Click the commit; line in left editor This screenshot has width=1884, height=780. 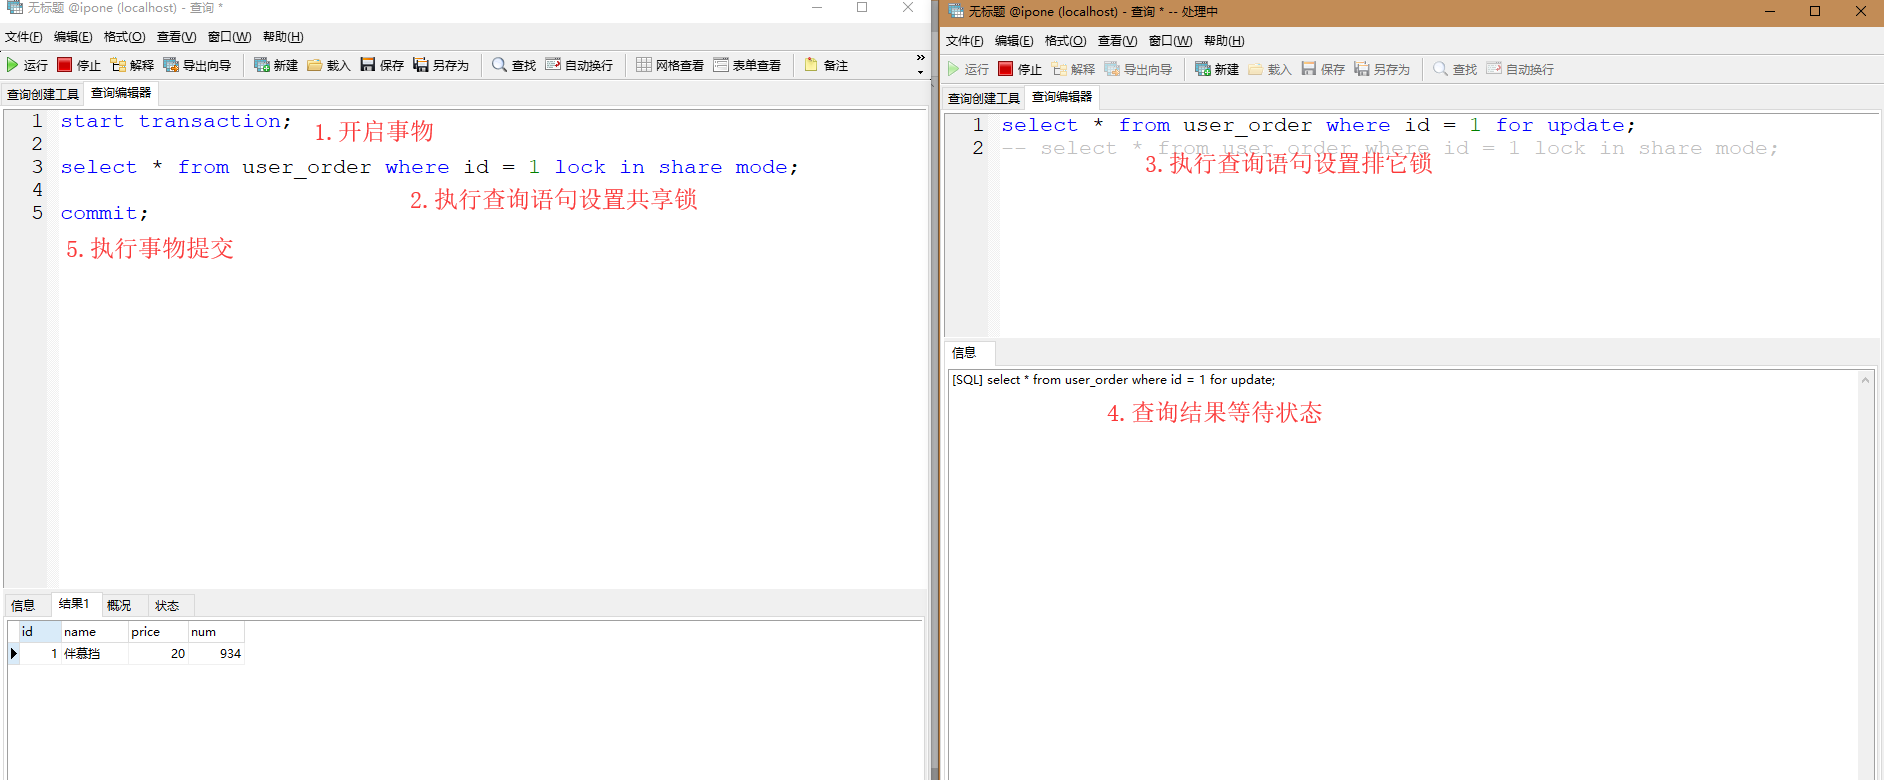[x=104, y=213]
